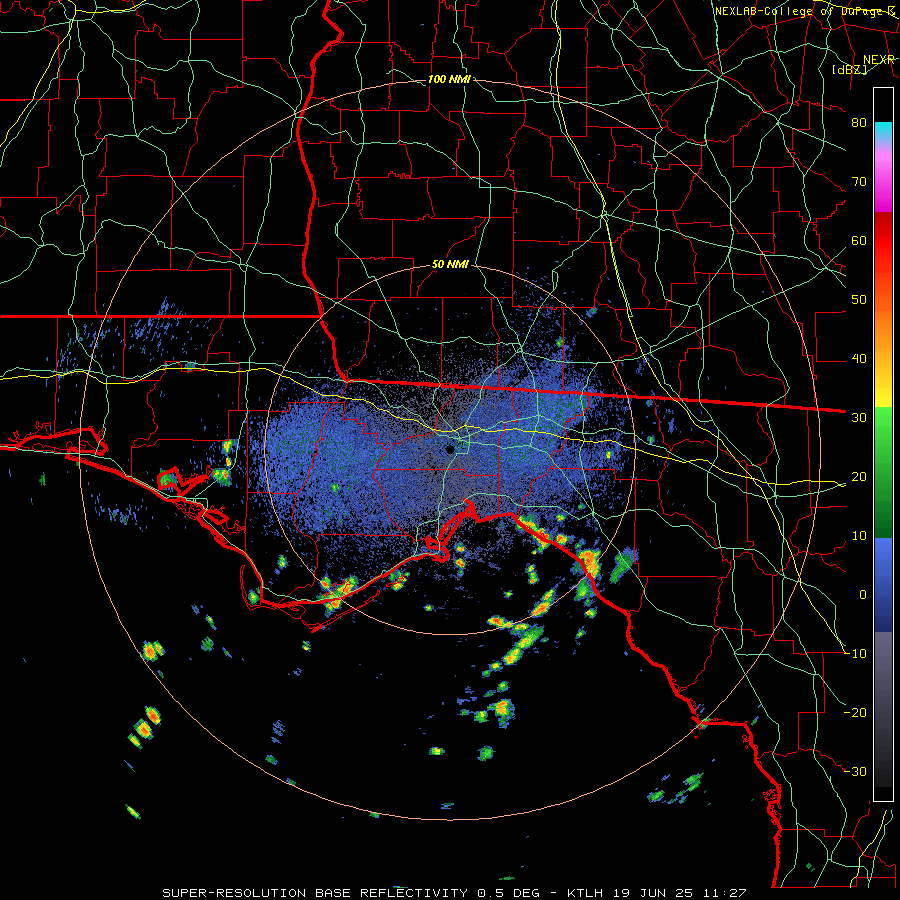Click the 70 value on the dBZ scale

(x=859, y=182)
